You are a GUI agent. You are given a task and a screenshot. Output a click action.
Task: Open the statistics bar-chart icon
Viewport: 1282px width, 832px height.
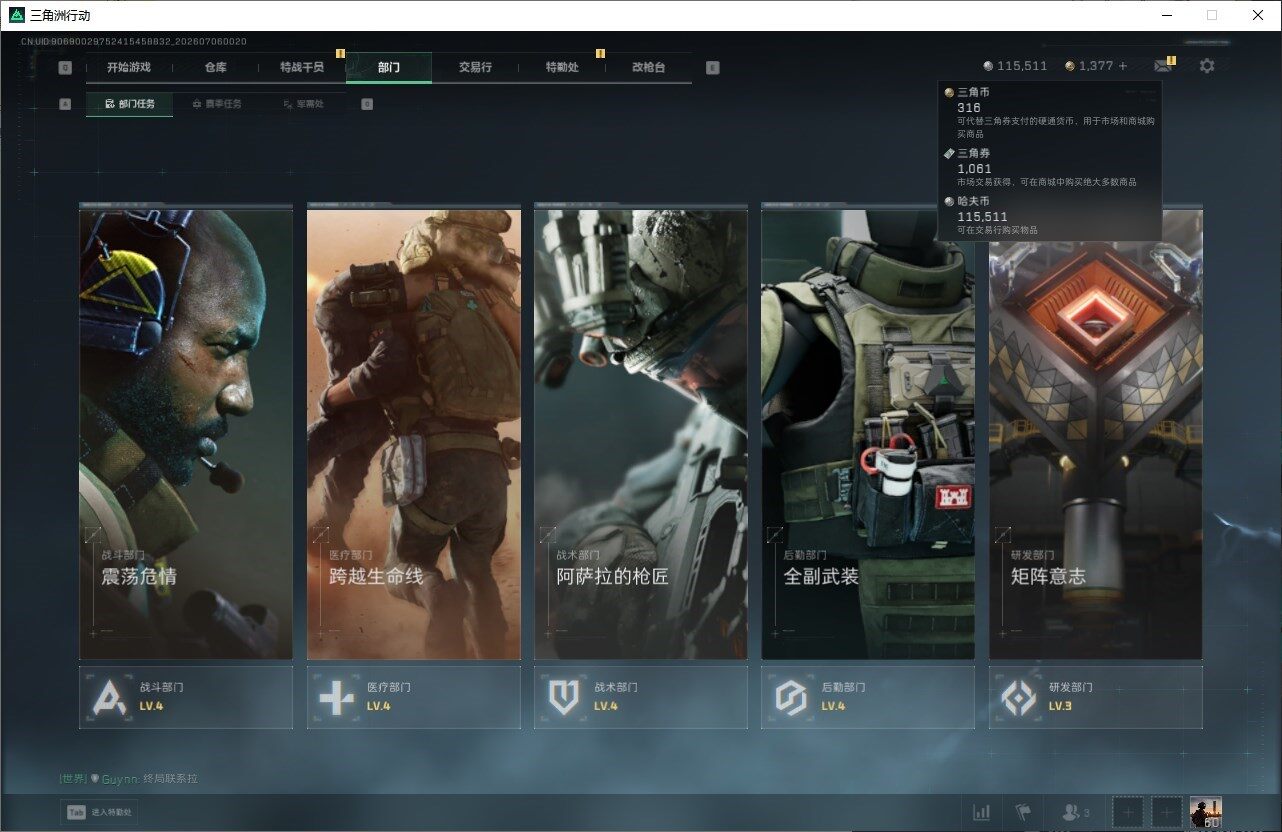coord(982,812)
